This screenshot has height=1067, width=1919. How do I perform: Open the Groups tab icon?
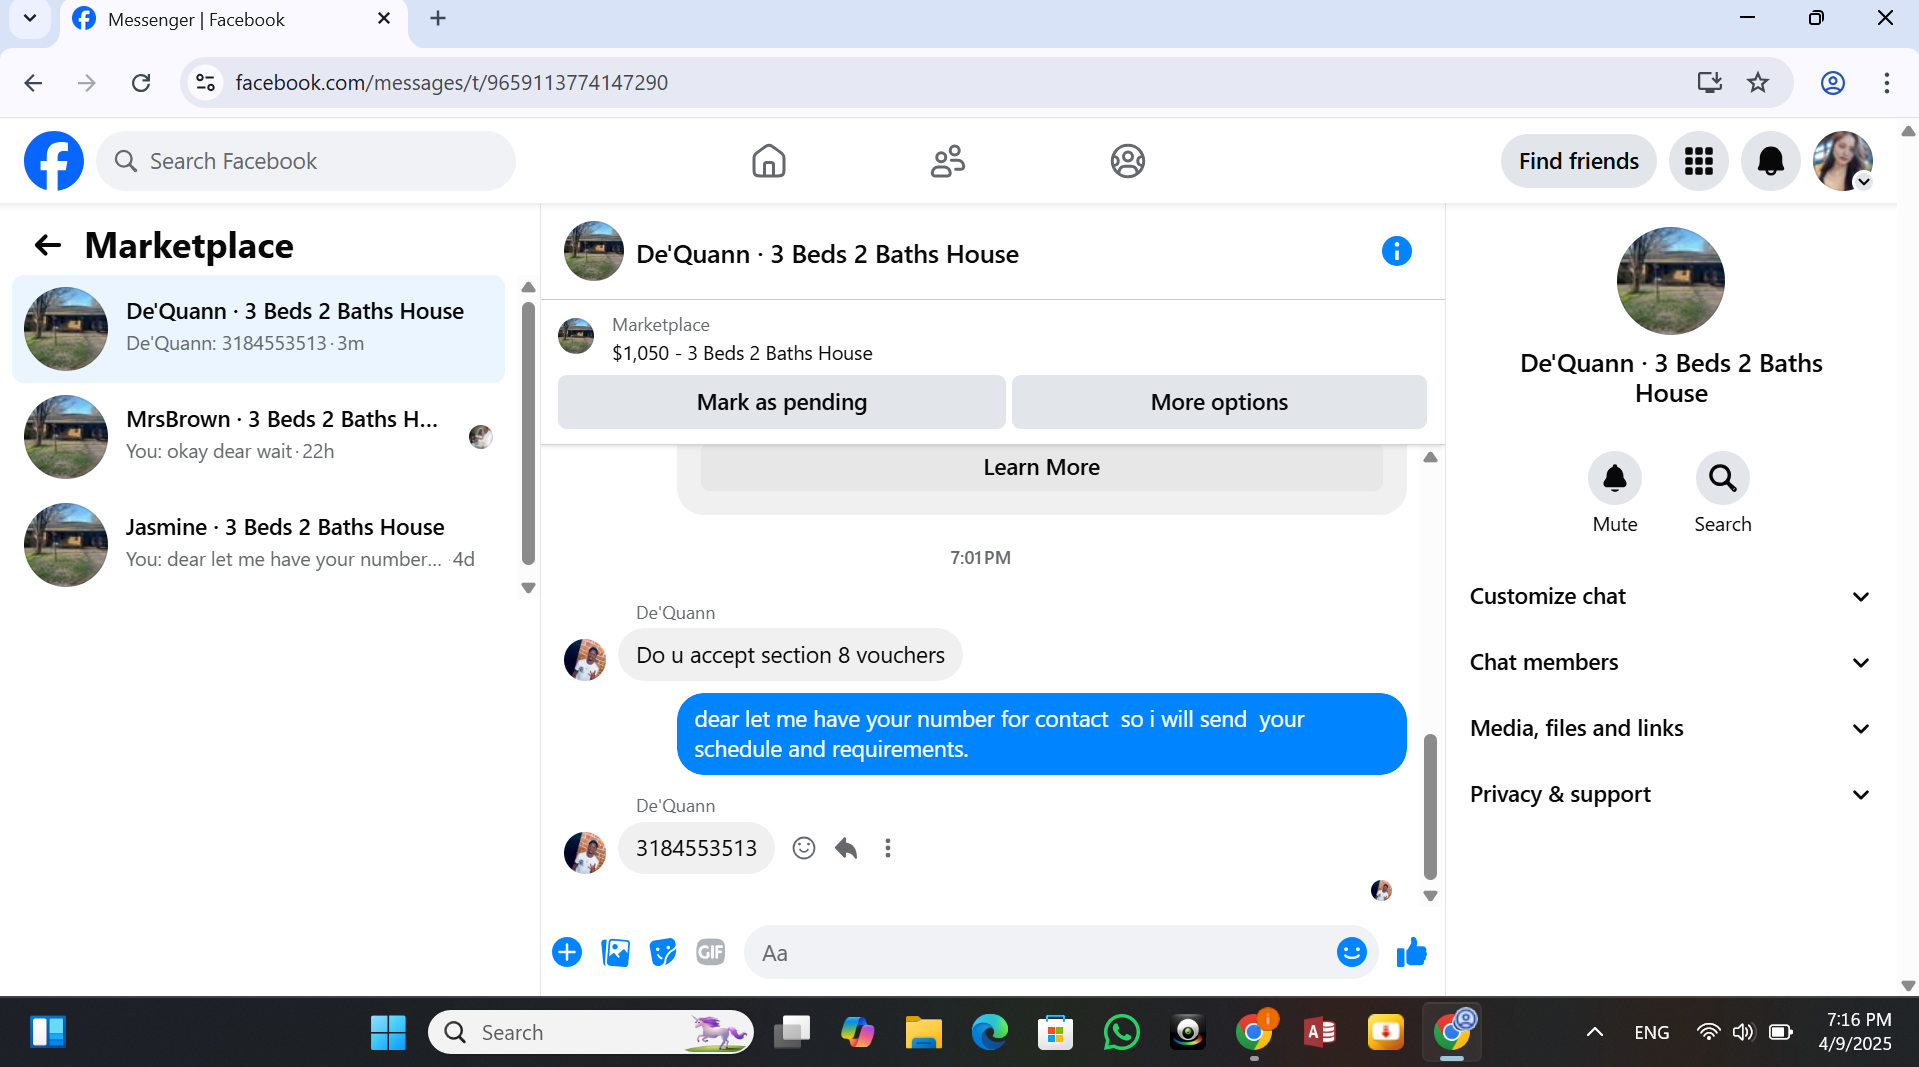pos(1127,161)
